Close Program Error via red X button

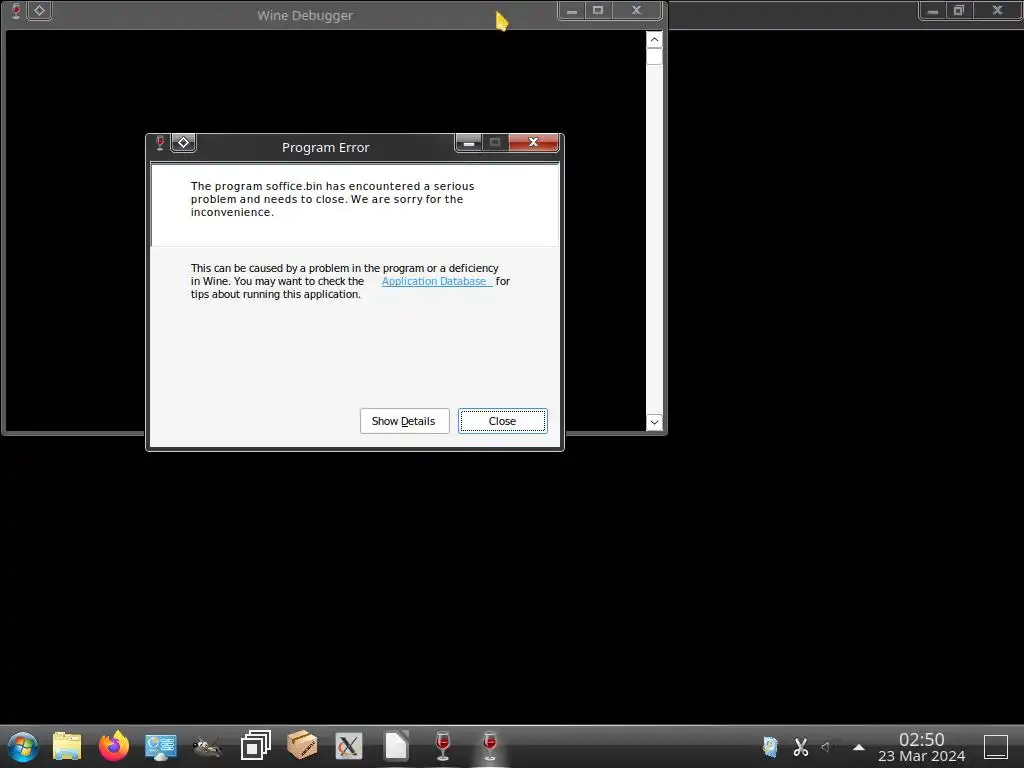click(x=534, y=142)
